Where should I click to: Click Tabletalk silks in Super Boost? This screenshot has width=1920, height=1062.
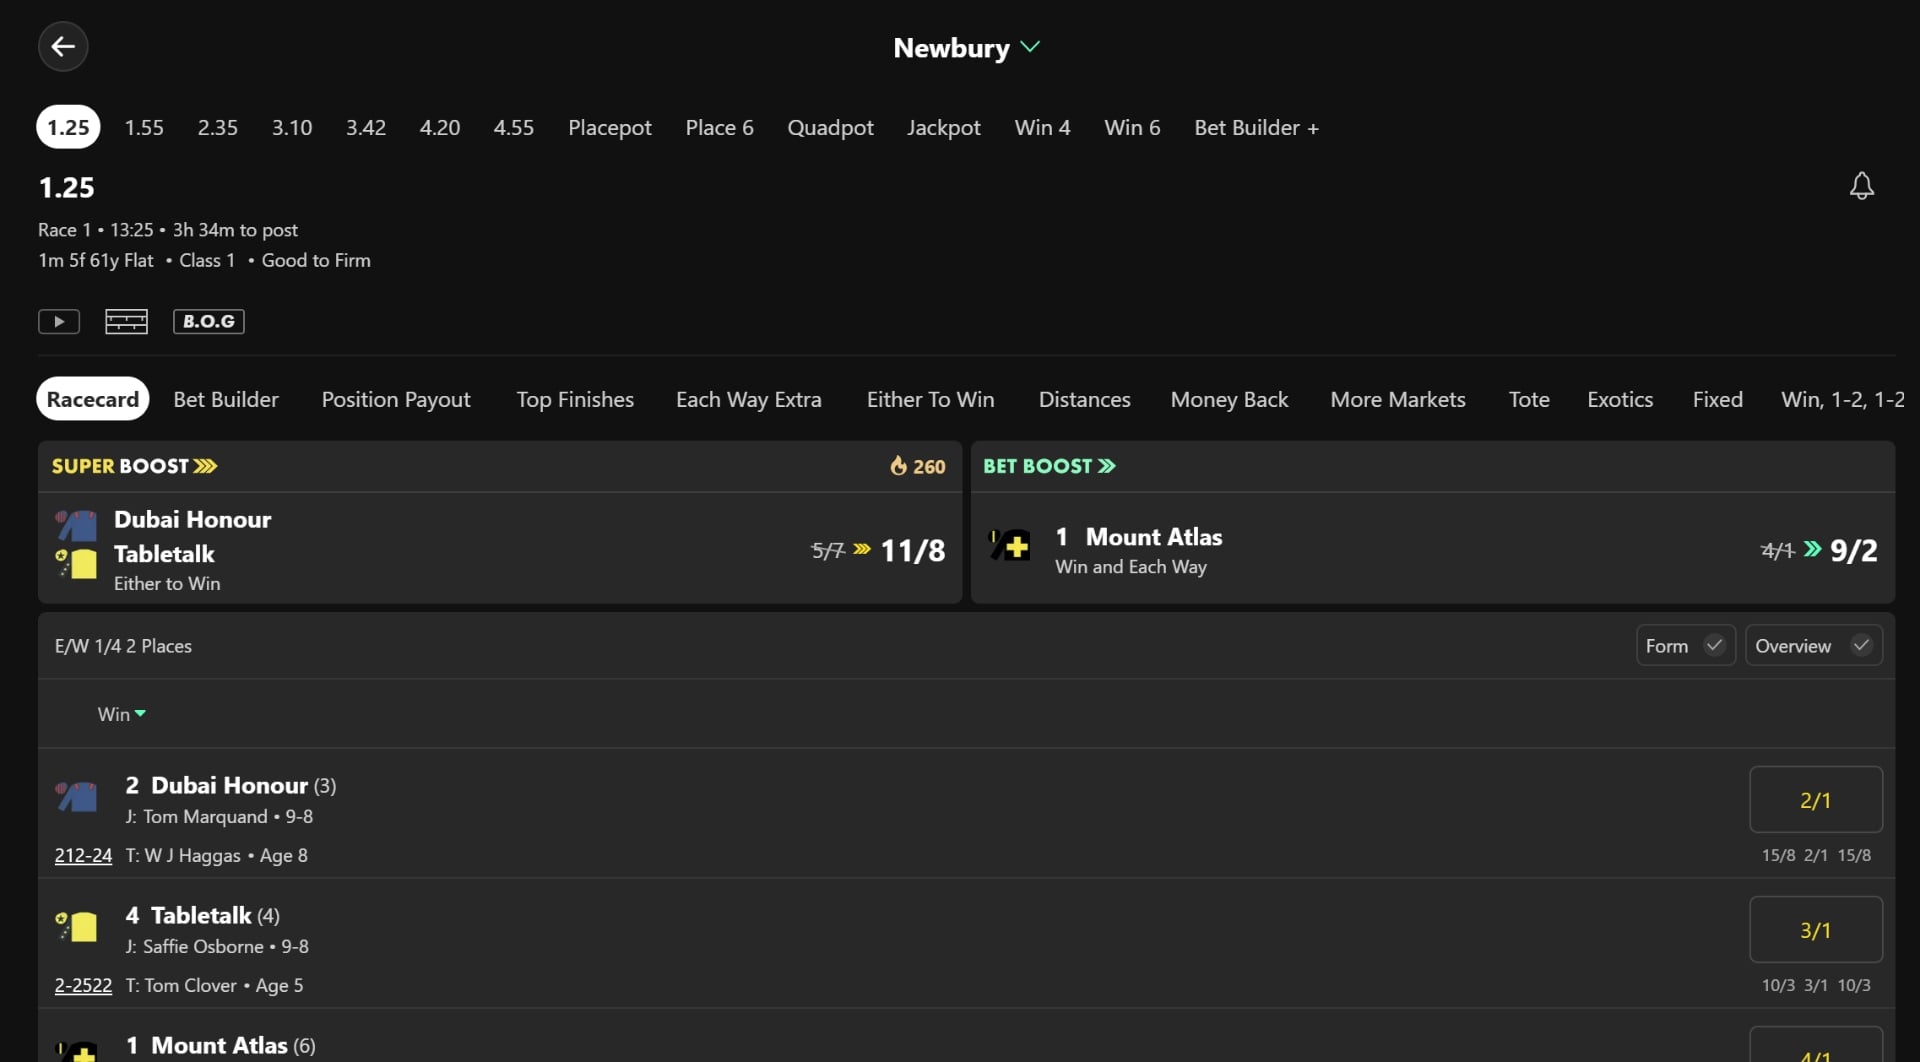pyautogui.click(x=76, y=562)
